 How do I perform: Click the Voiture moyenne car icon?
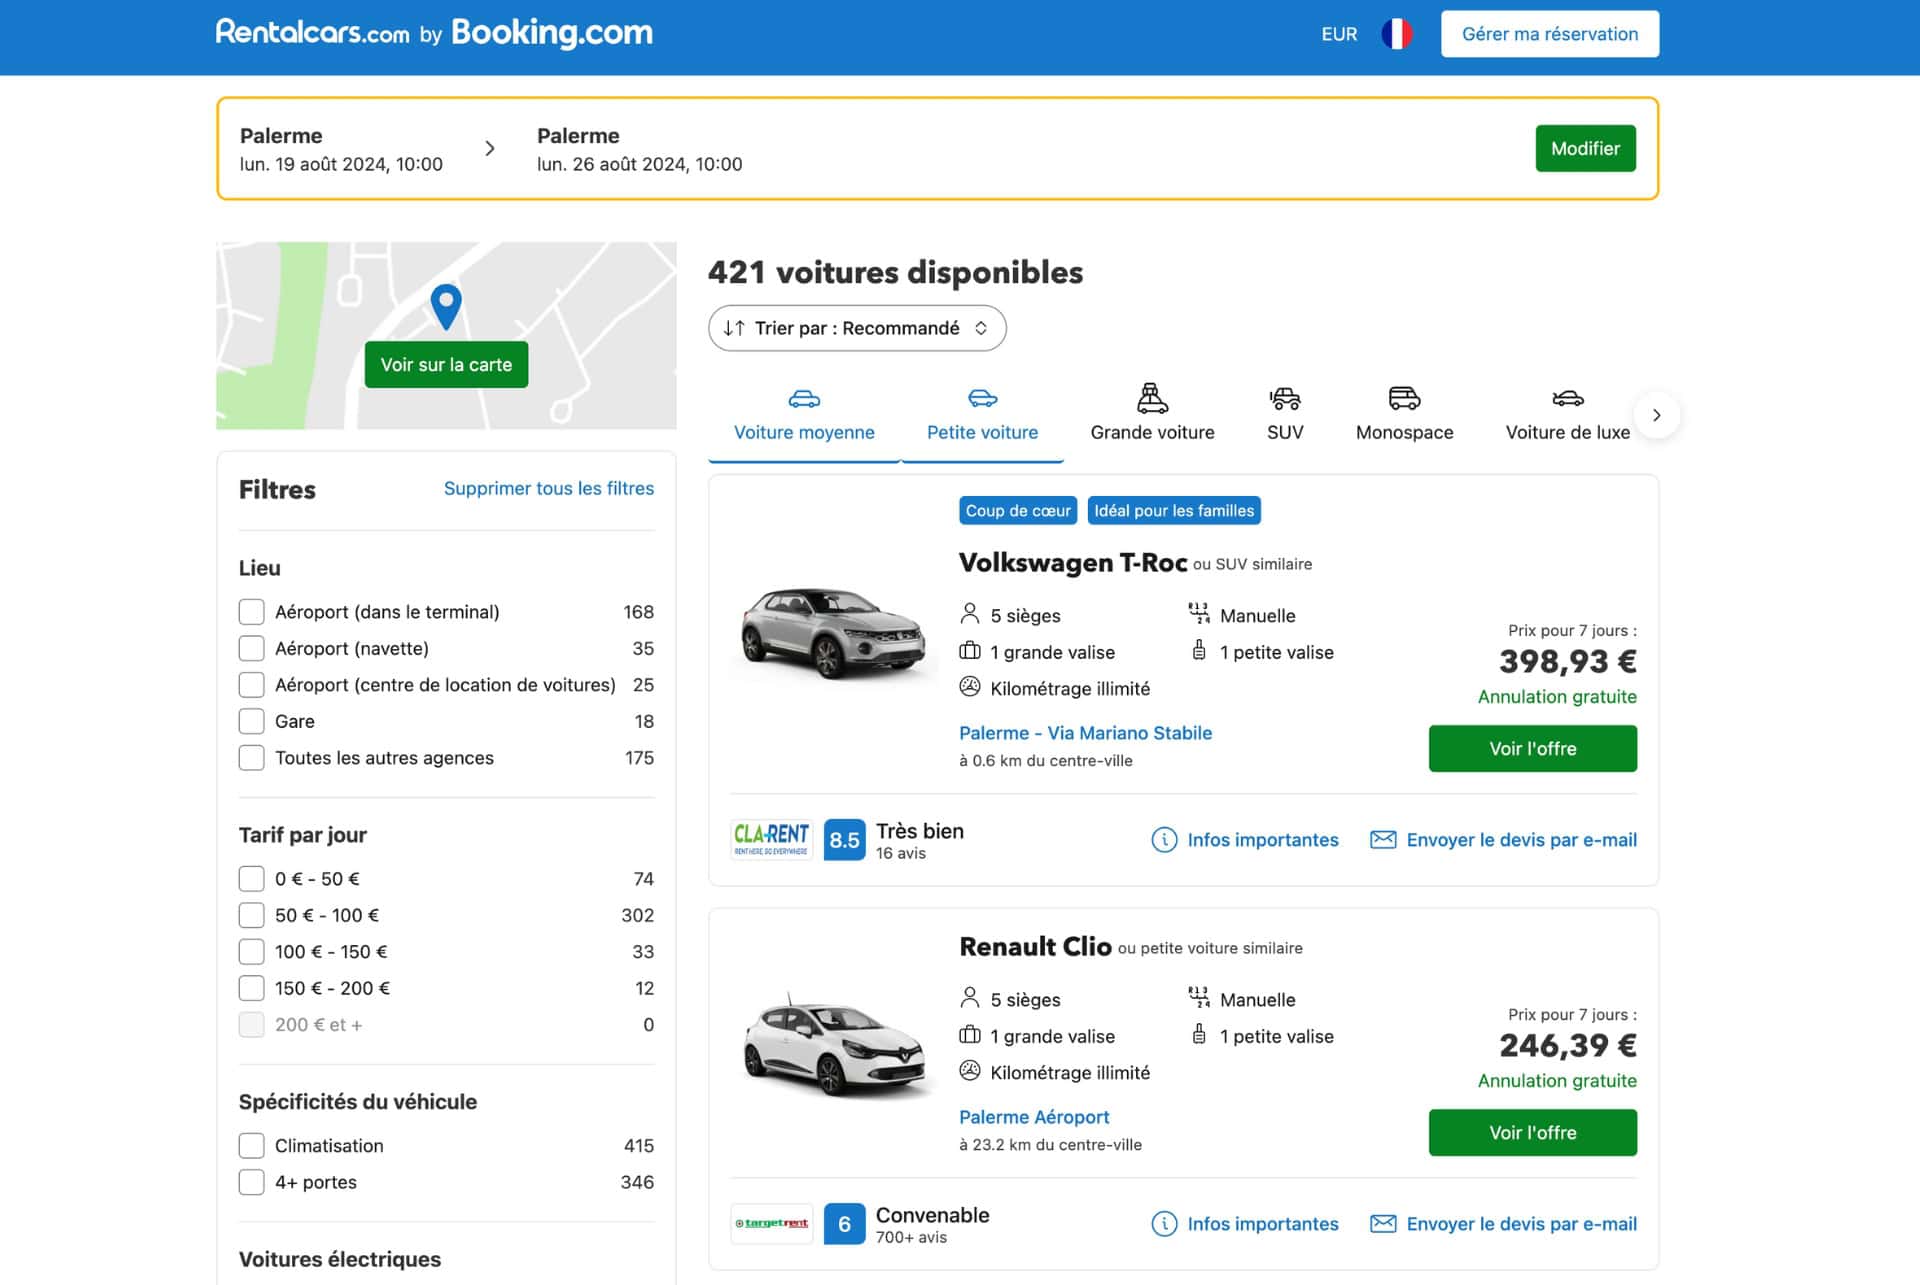coord(804,399)
